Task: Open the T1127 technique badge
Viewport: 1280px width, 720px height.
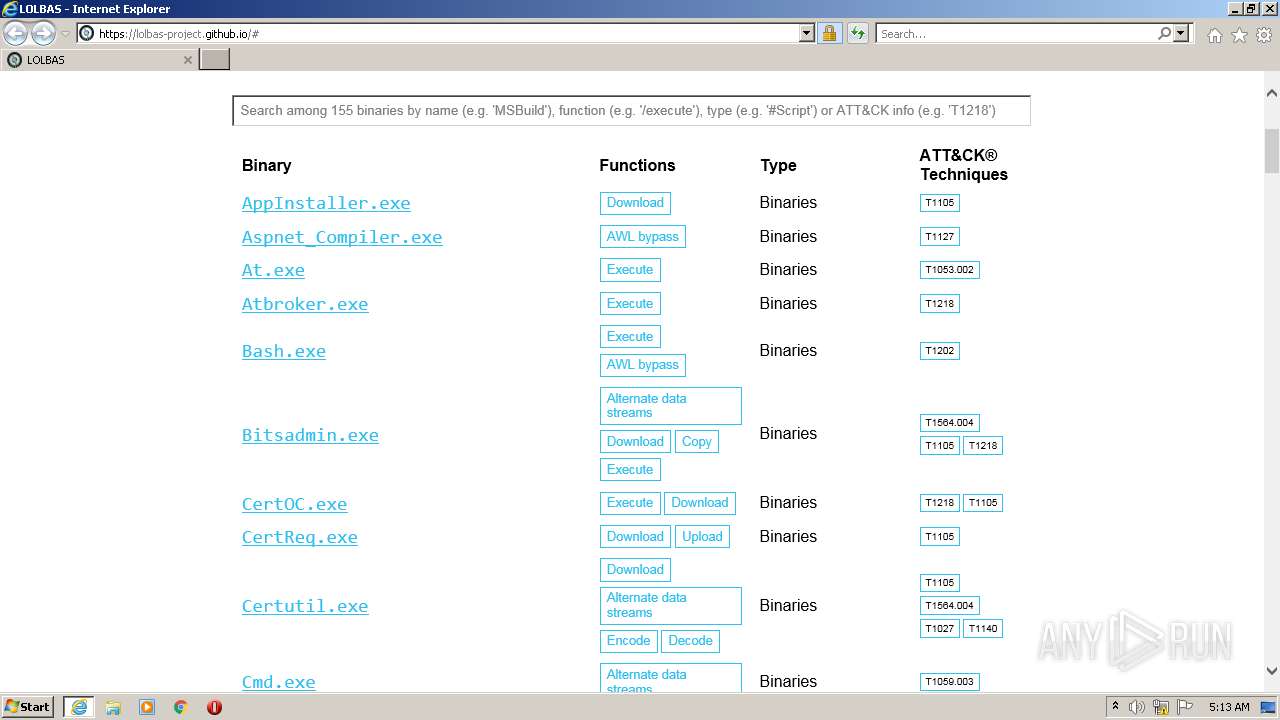Action: (x=940, y=237)
